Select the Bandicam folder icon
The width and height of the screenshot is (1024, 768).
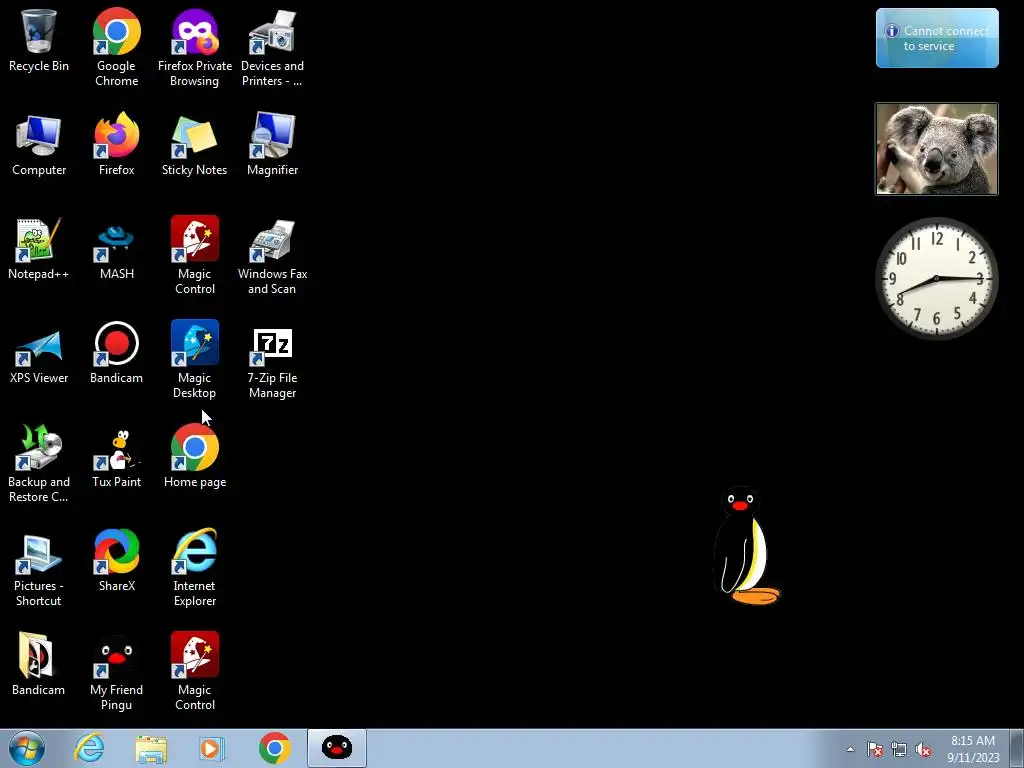39,664
